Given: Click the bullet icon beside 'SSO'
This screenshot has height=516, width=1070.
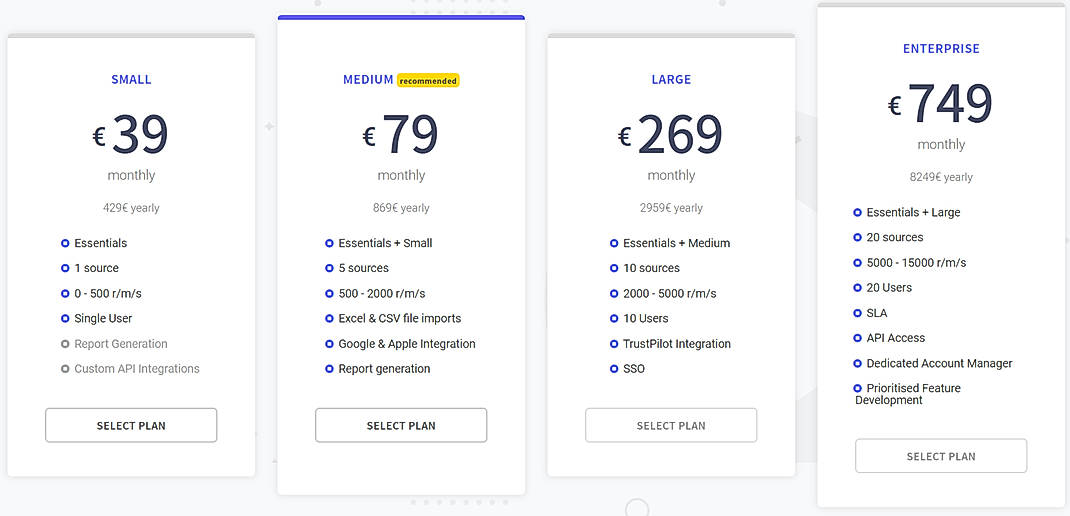Looking at the screenshot, I should click(613, 369).
